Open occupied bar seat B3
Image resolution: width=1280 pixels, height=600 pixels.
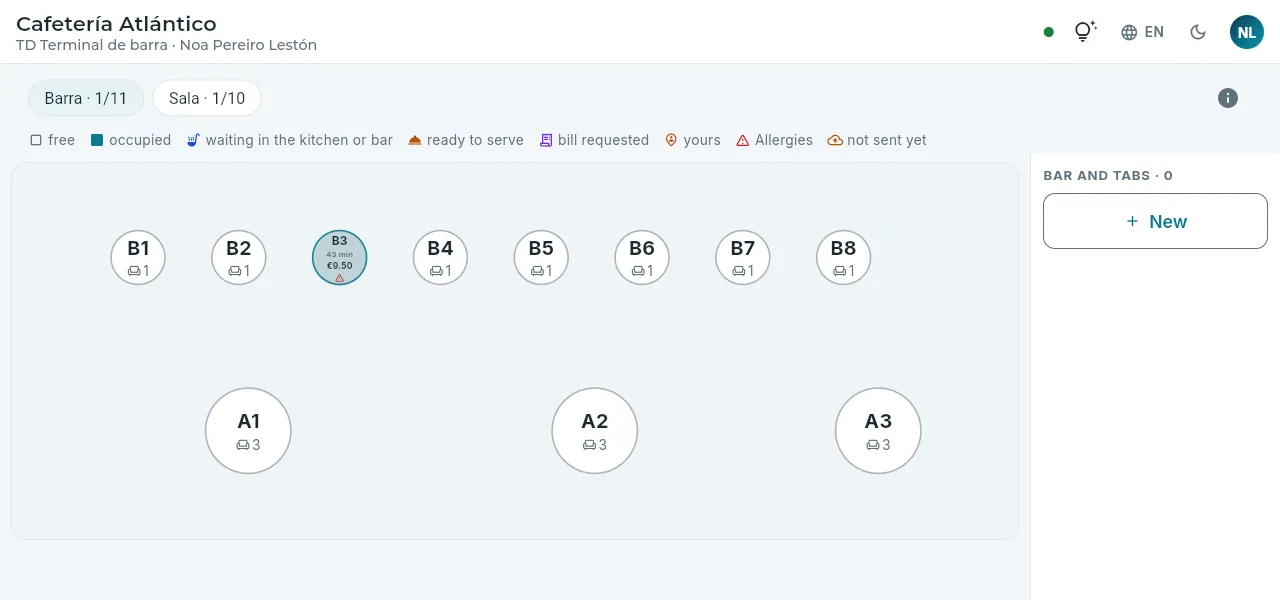pyautogui.click(x=340, y=258)
